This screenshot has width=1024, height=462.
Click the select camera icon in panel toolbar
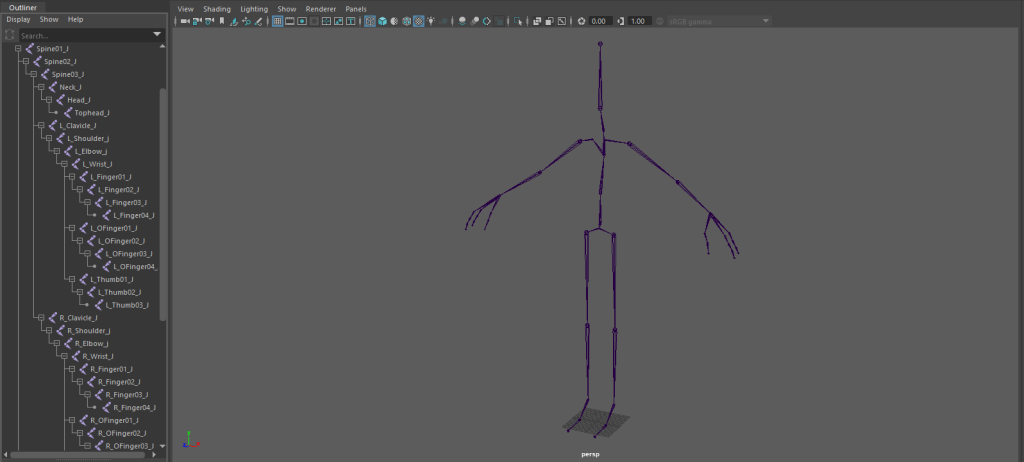pyautogui.click(x=183, y=21)
